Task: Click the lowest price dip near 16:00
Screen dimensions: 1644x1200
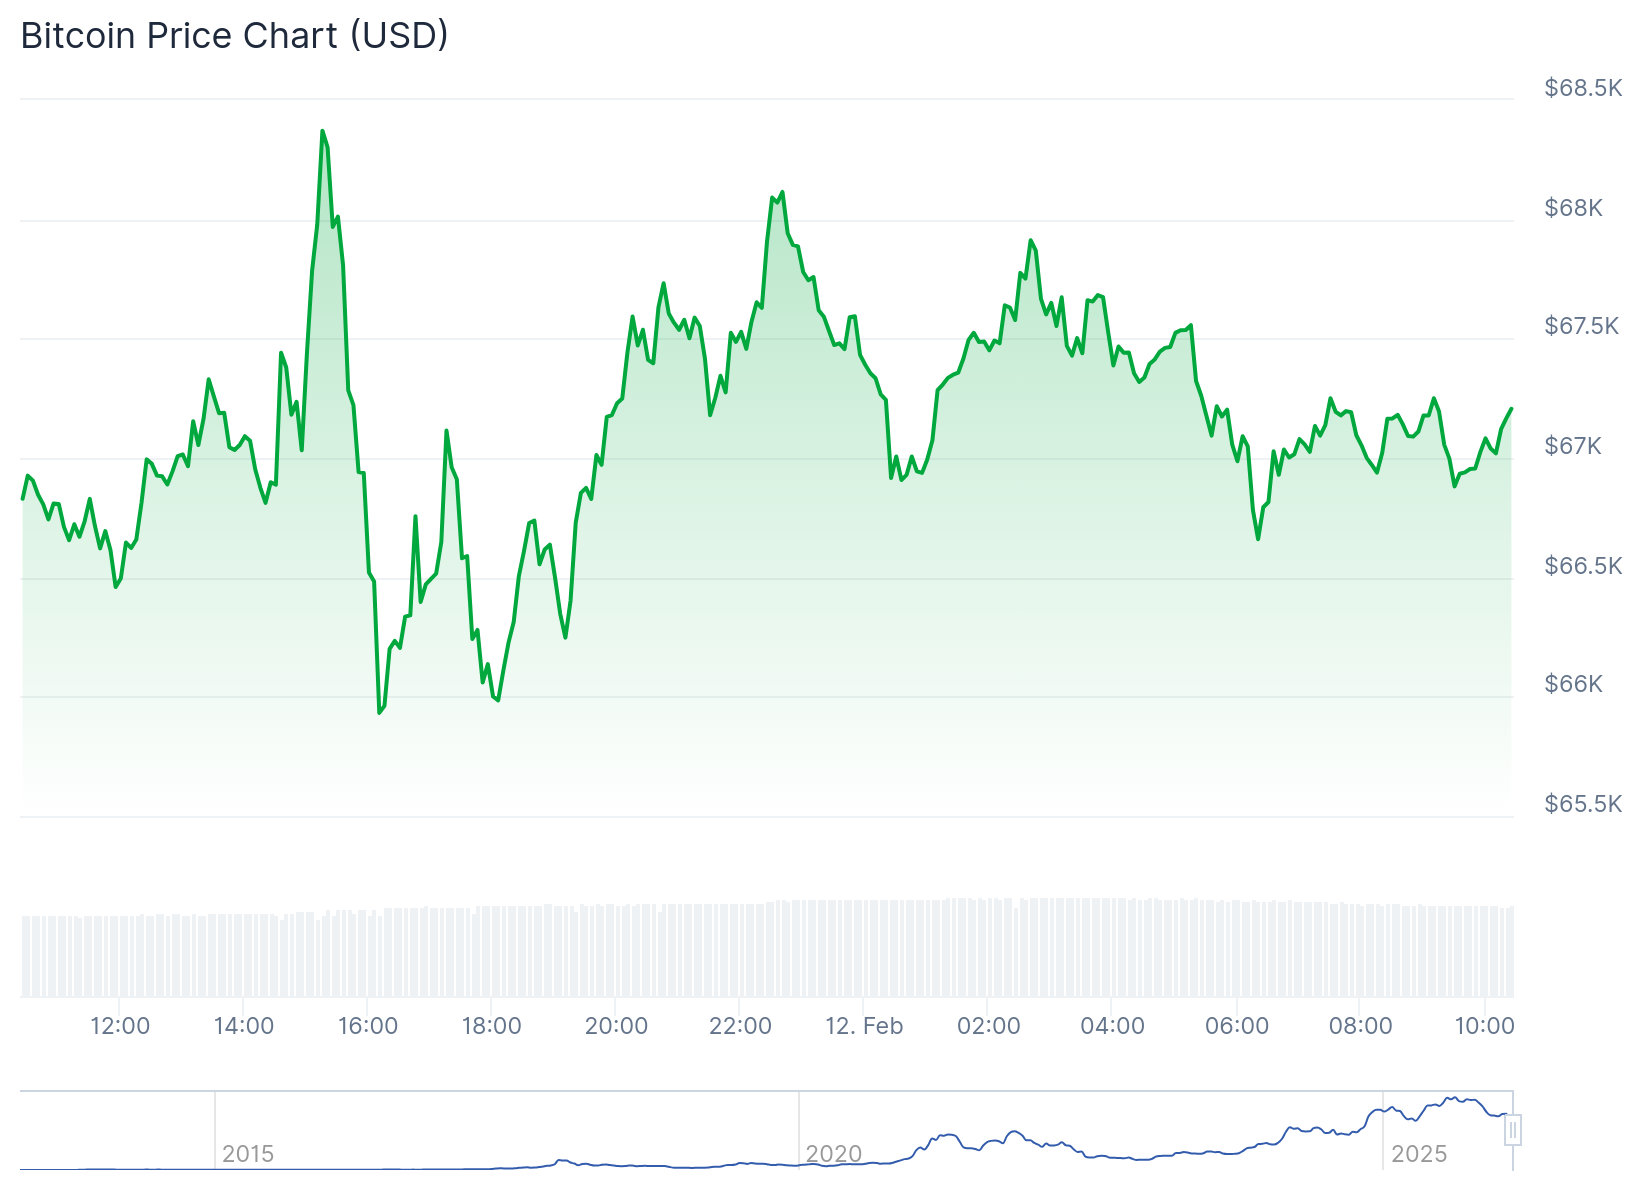Action: [x=380, y=712]
